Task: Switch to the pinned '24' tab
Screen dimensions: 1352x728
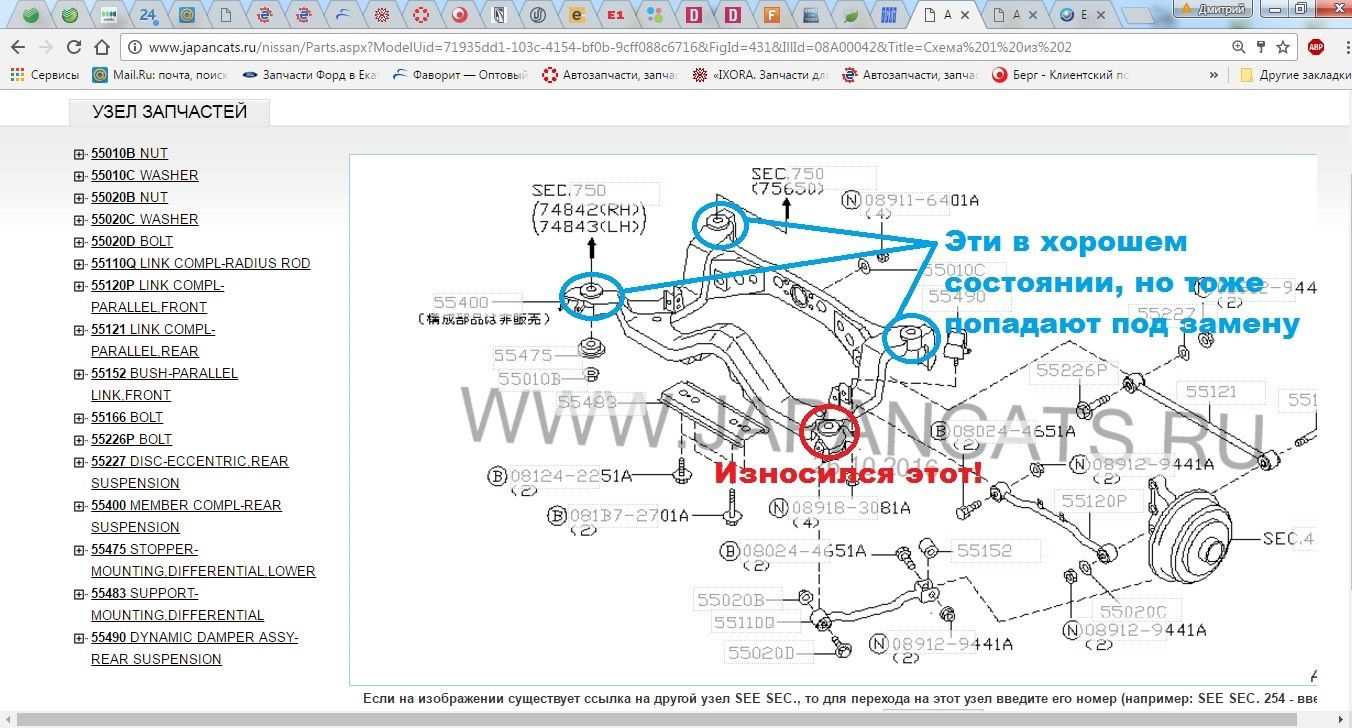Action: pyautogui.click(x=148, y=15)
